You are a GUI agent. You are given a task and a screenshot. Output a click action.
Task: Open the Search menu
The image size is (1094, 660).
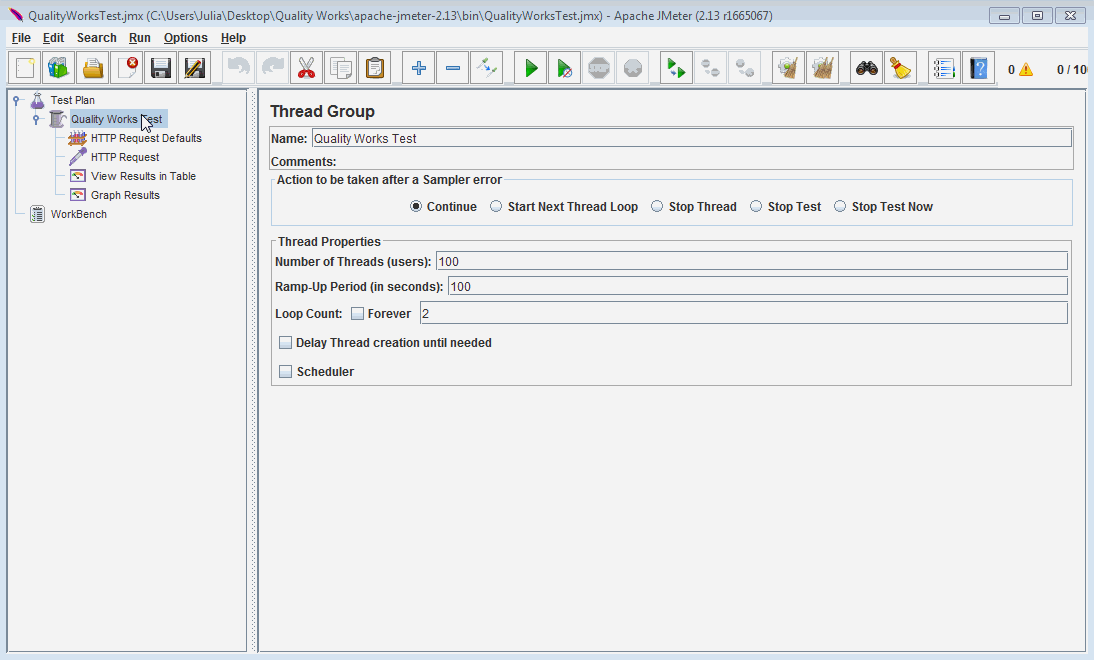tap(96, 38)
